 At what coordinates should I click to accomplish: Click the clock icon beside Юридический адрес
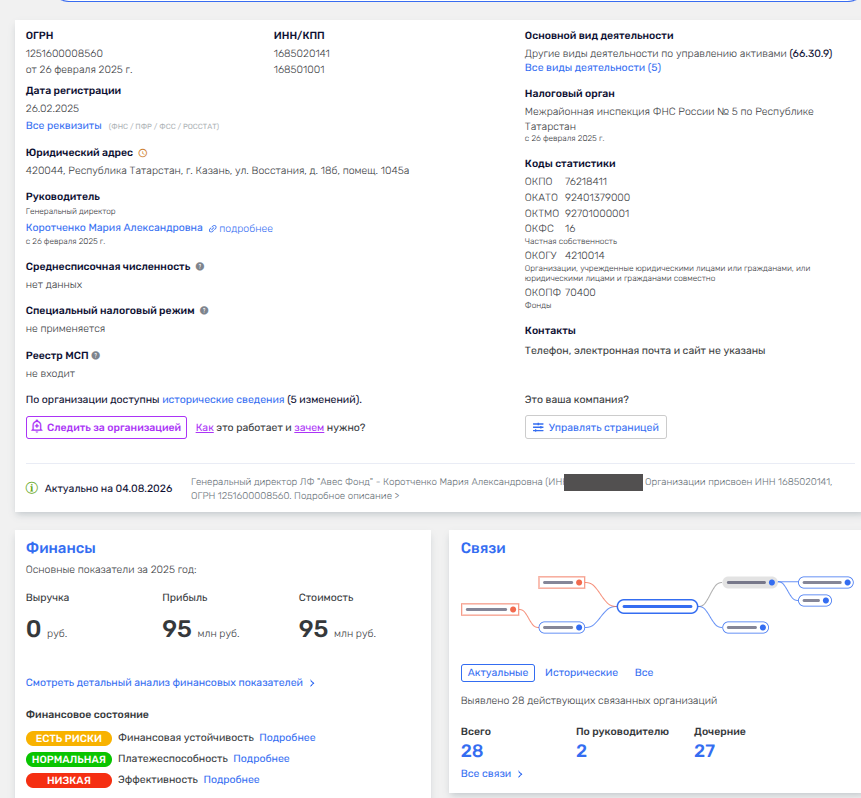(x=143, y=153)
